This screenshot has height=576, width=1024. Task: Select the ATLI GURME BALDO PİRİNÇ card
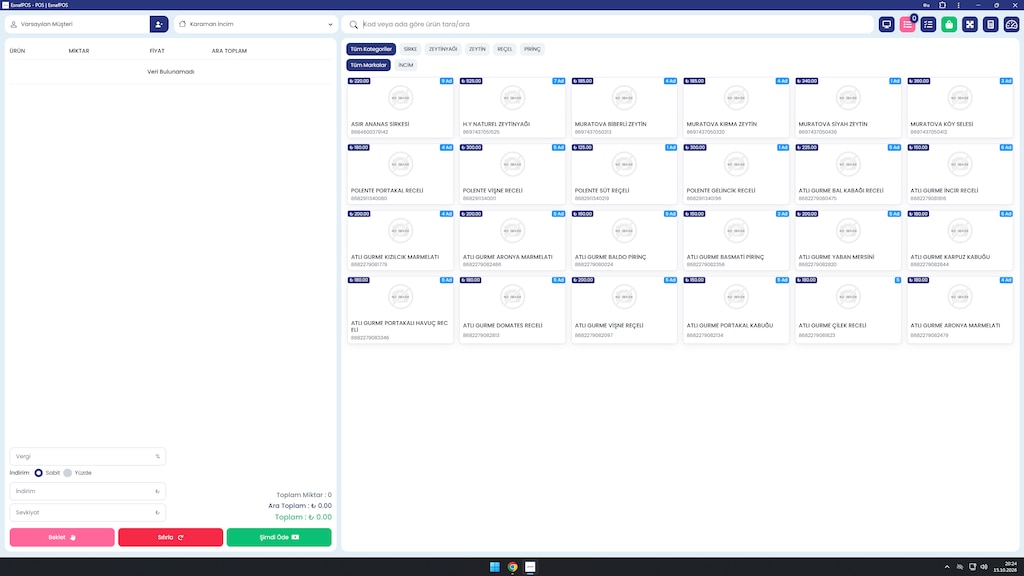point(624,240)
